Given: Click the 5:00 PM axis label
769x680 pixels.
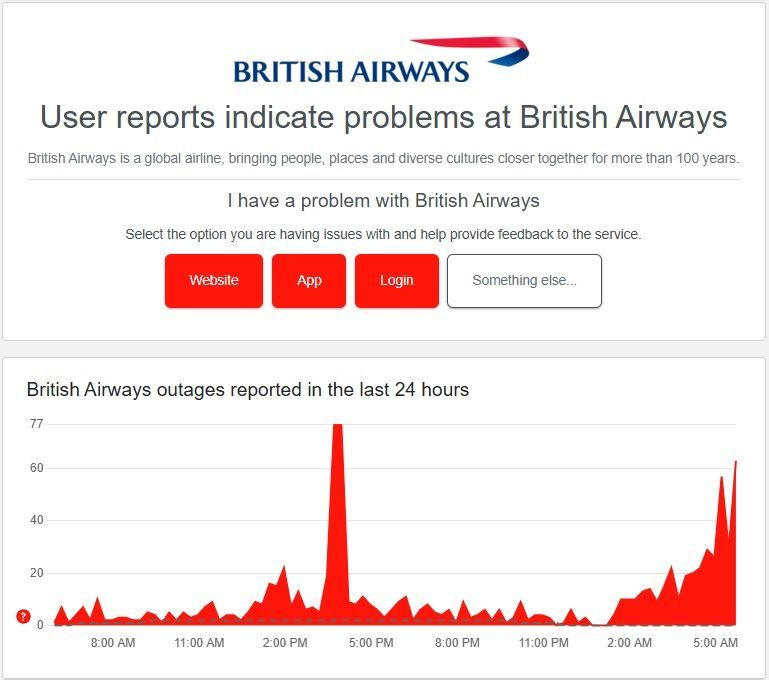Looking at the screenshot, I should click(x=371, y=642).
